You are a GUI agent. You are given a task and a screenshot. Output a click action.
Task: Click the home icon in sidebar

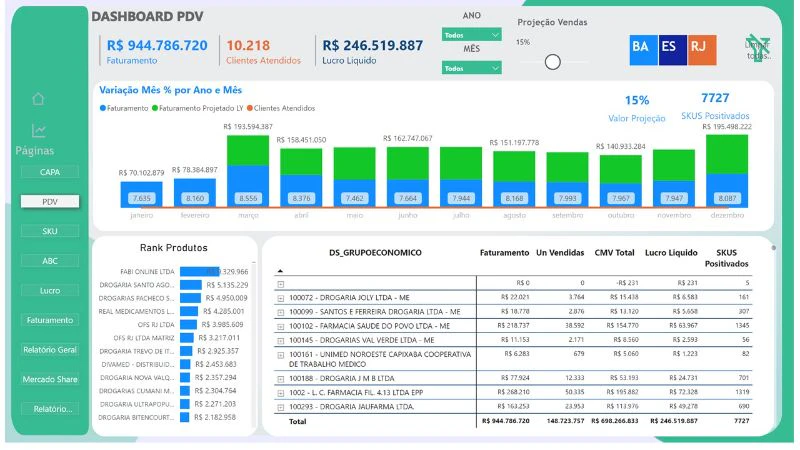(38, 99)
